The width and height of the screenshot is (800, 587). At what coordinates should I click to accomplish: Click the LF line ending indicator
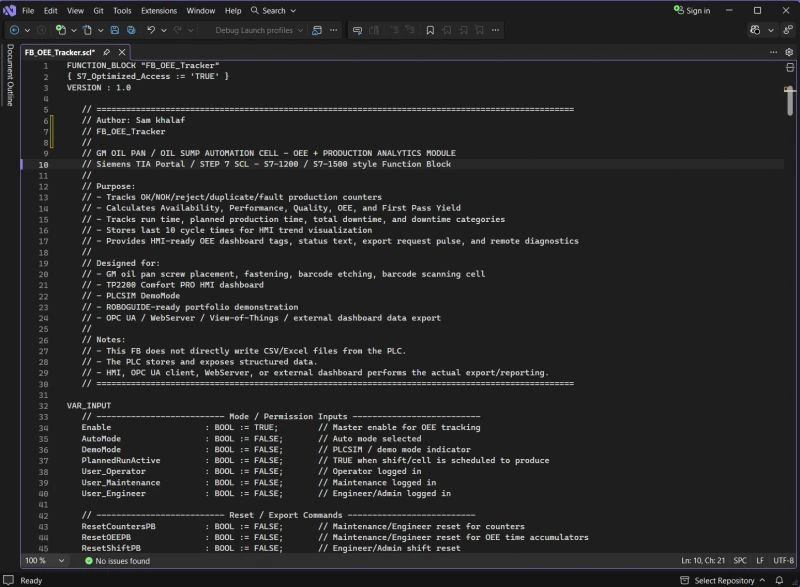(760, 560)
